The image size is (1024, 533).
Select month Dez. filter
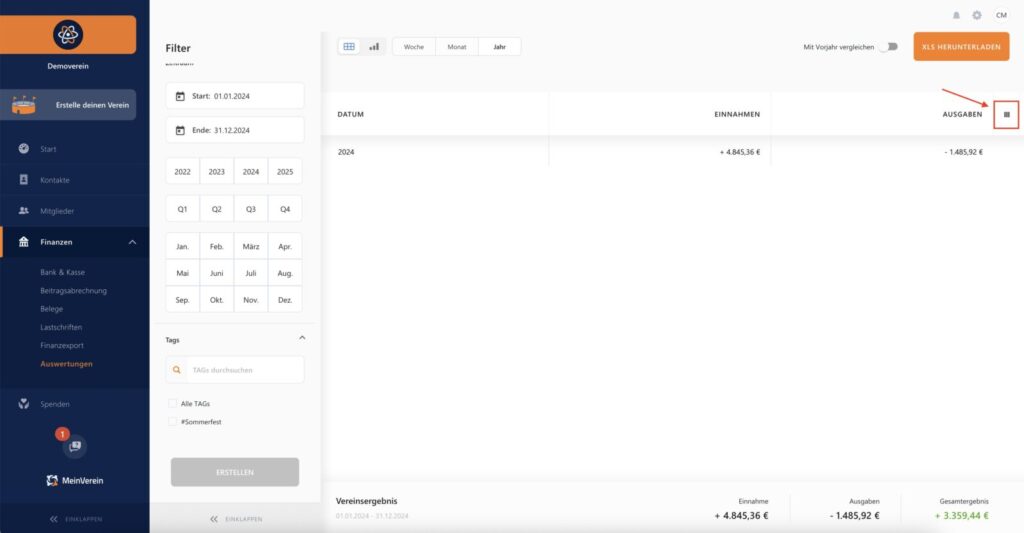pyautogui.click(x=285, y=300)
